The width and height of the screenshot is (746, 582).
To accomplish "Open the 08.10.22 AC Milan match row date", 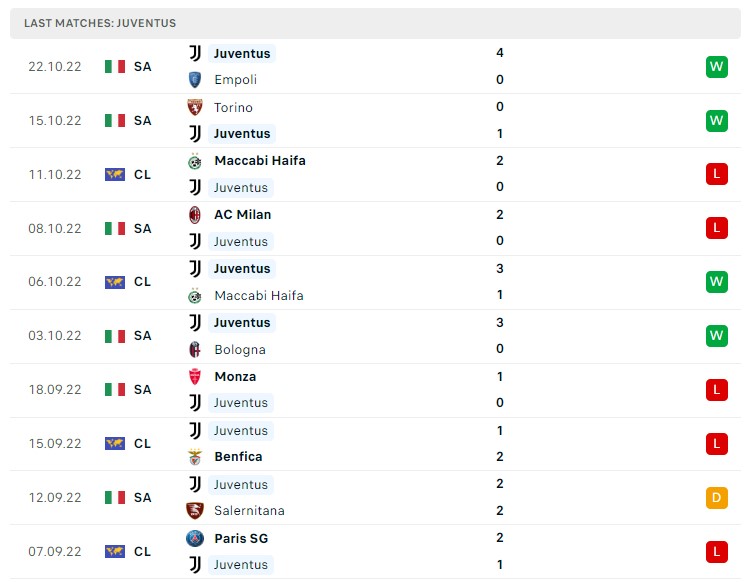I will pos(55,229).
